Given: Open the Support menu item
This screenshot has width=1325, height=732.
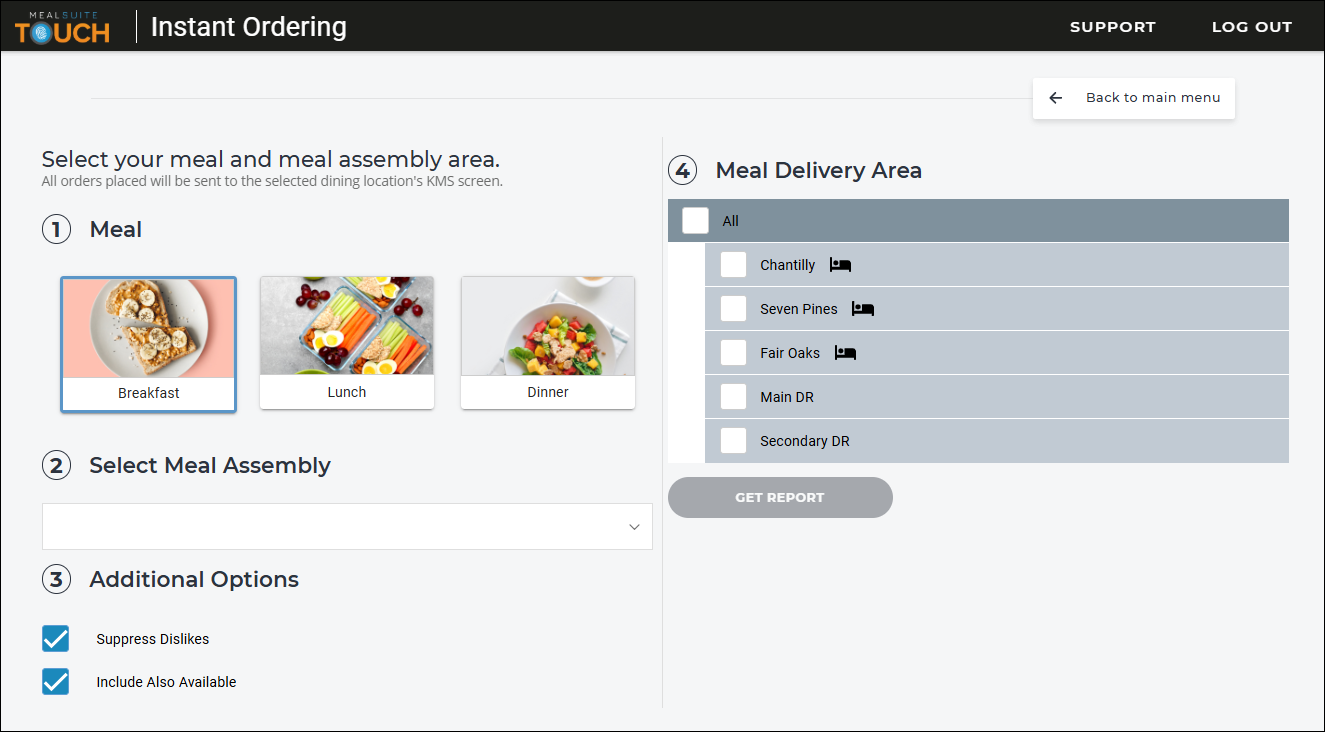Looking at the screenshot, I should (1112, 27).
